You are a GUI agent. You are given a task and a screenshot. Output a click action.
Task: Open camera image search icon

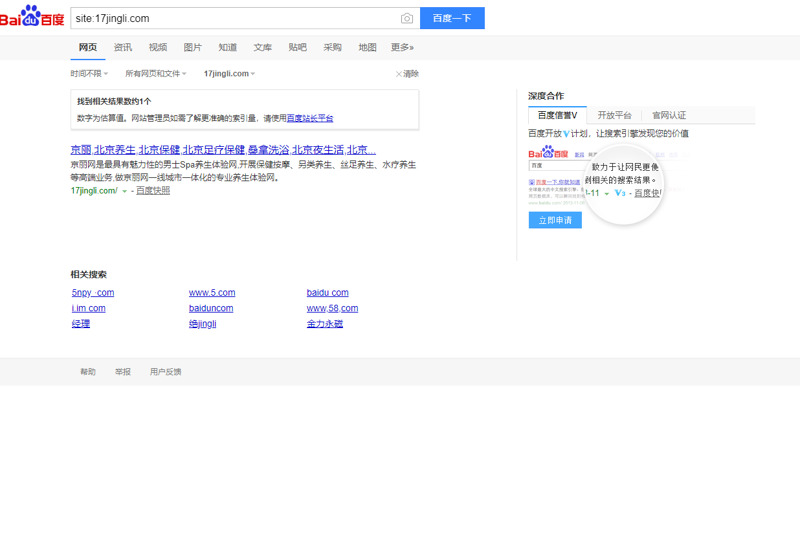tap(407, 18)
